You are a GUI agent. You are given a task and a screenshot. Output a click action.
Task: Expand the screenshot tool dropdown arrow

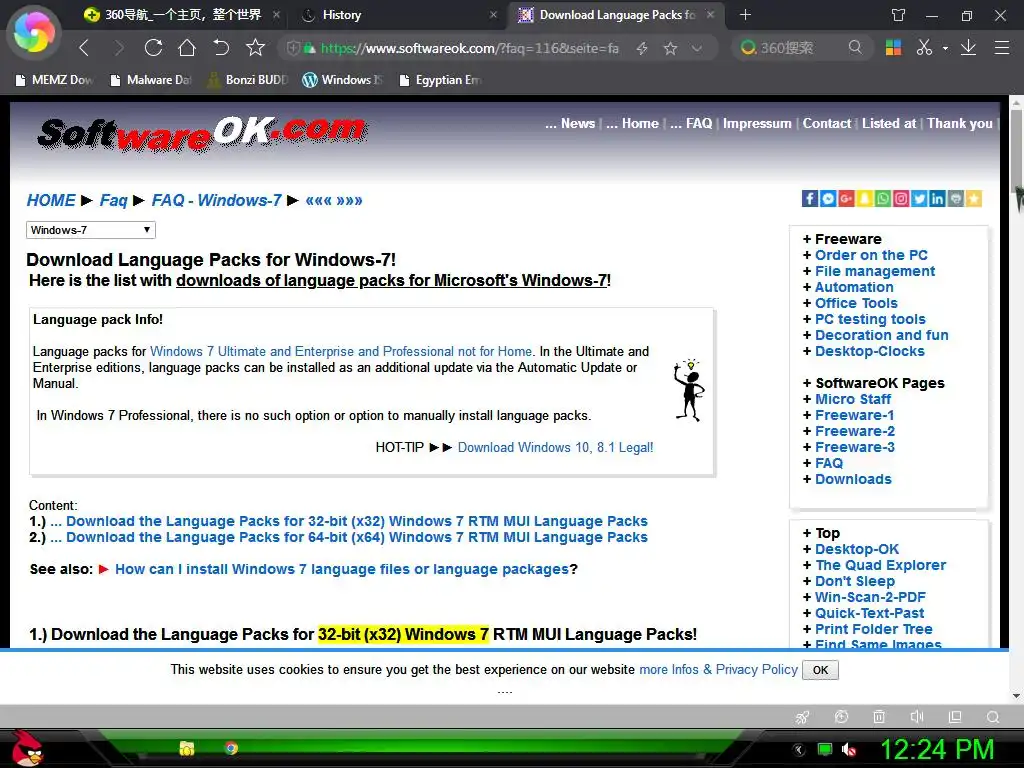[945, 48]
